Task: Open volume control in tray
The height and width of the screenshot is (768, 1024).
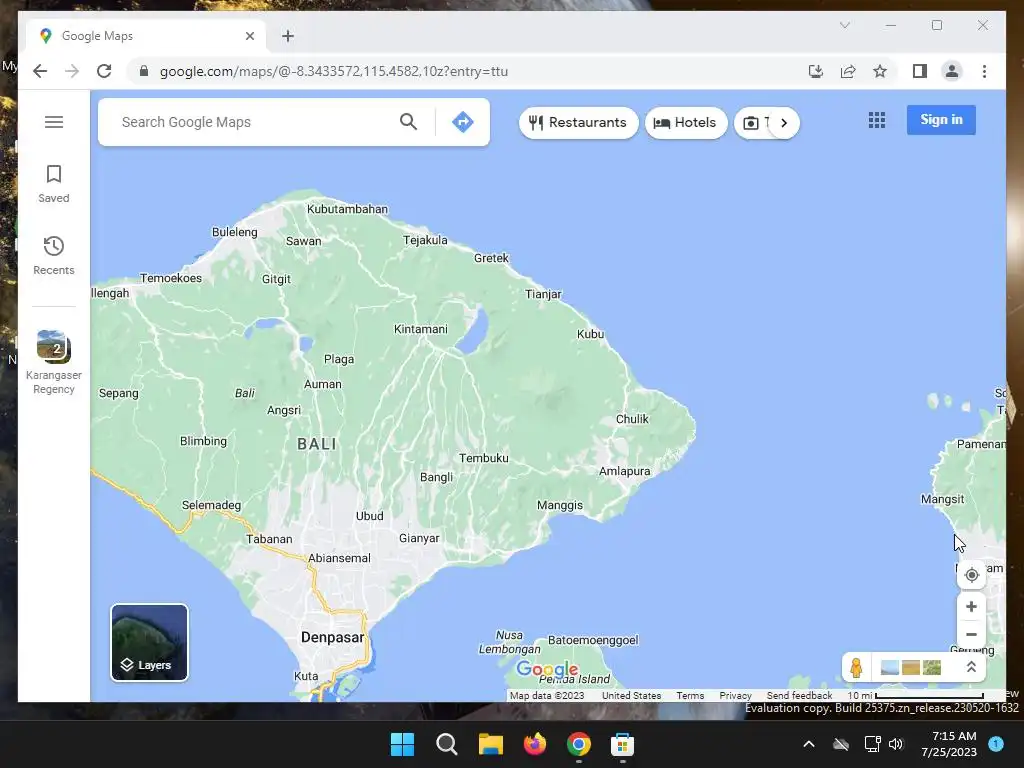Action: pos(896,744)
